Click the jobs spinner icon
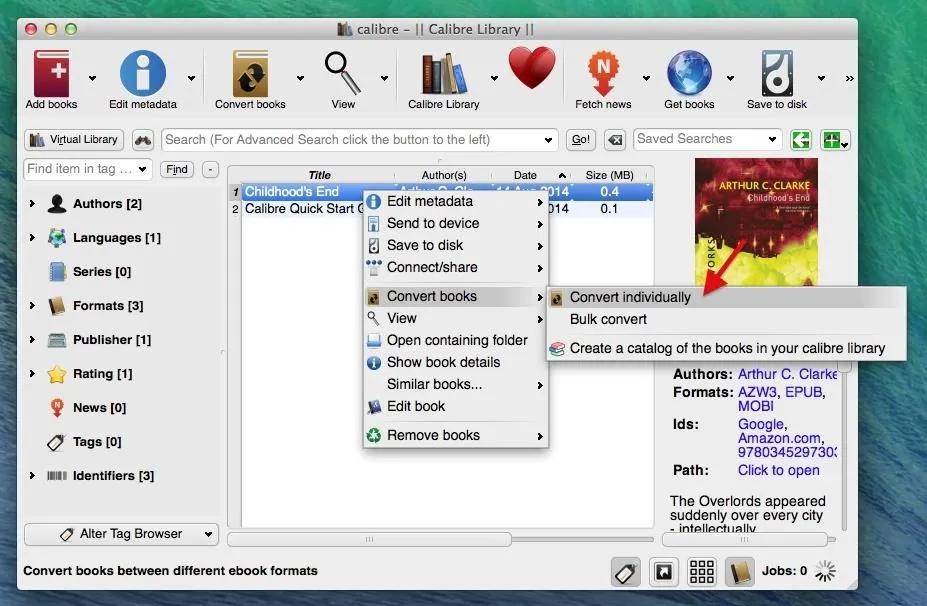The height and width of the screenshot is (606, 927). [825, 571]
